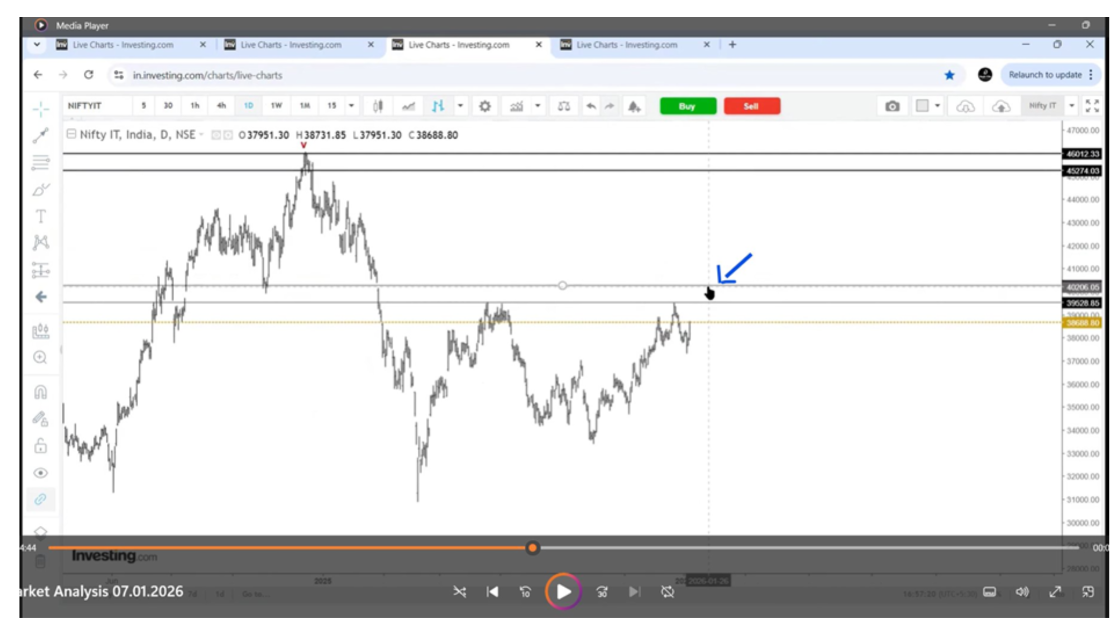Open the 15 minute interval dropdown
Image resolution: width=1120 pixels, height=630 pixels.
tap(332, 106)
